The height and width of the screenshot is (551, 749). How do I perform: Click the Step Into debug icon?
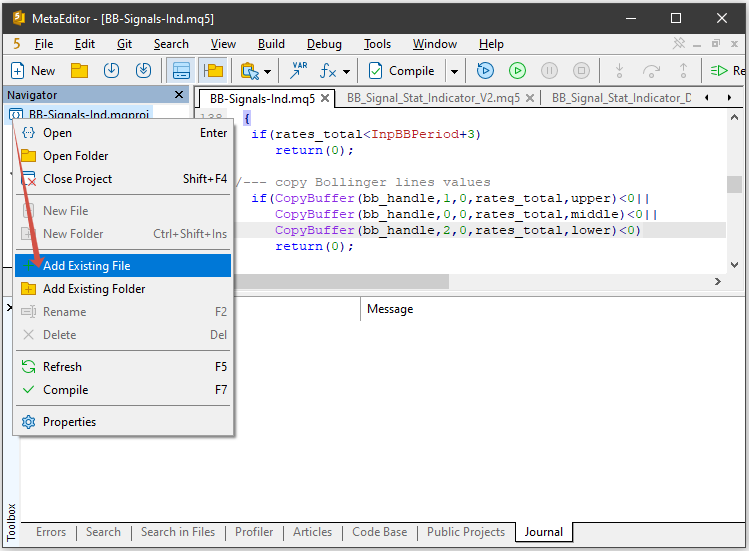pos(620,71)
